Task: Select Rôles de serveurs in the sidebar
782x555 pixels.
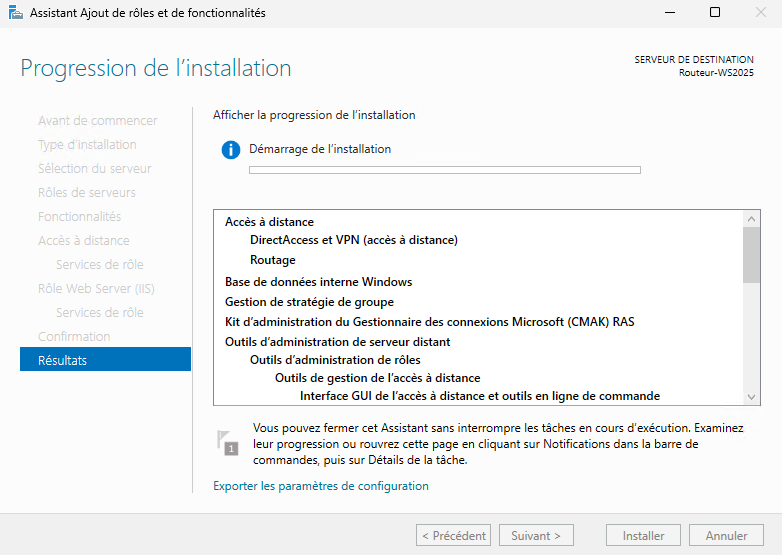Action: pos(87,192)
